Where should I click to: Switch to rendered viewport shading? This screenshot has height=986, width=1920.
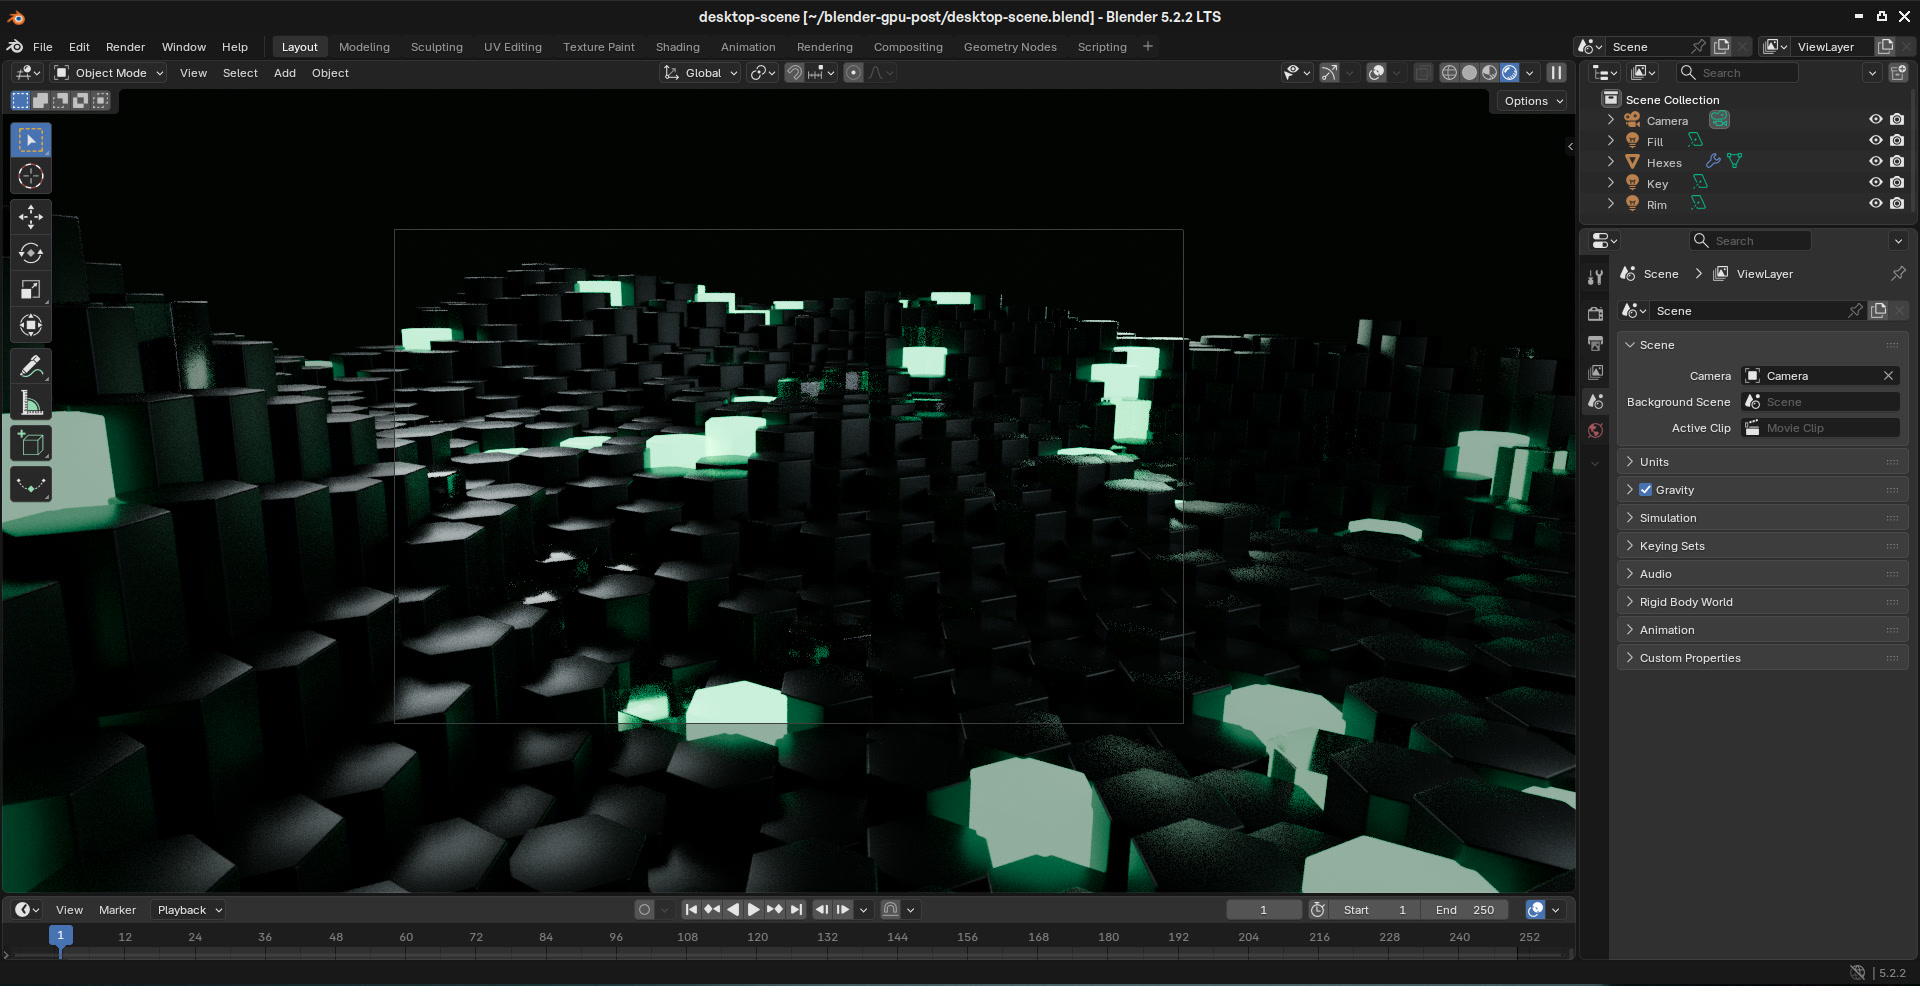coord(1509,73)
